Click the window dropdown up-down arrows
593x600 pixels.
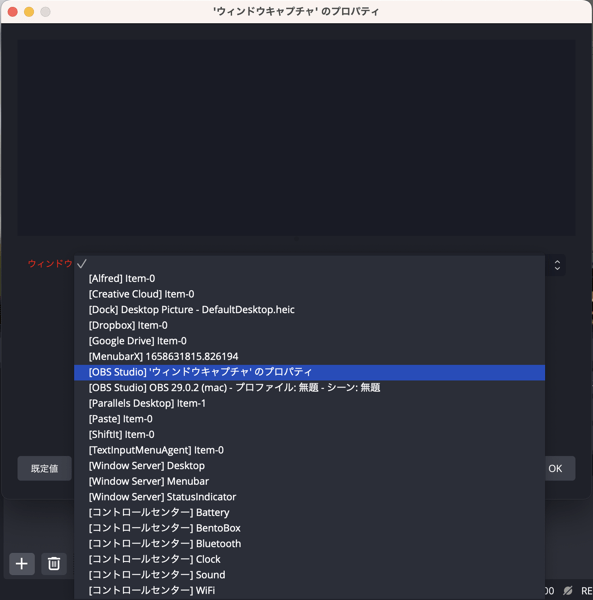tap(557, 265)
